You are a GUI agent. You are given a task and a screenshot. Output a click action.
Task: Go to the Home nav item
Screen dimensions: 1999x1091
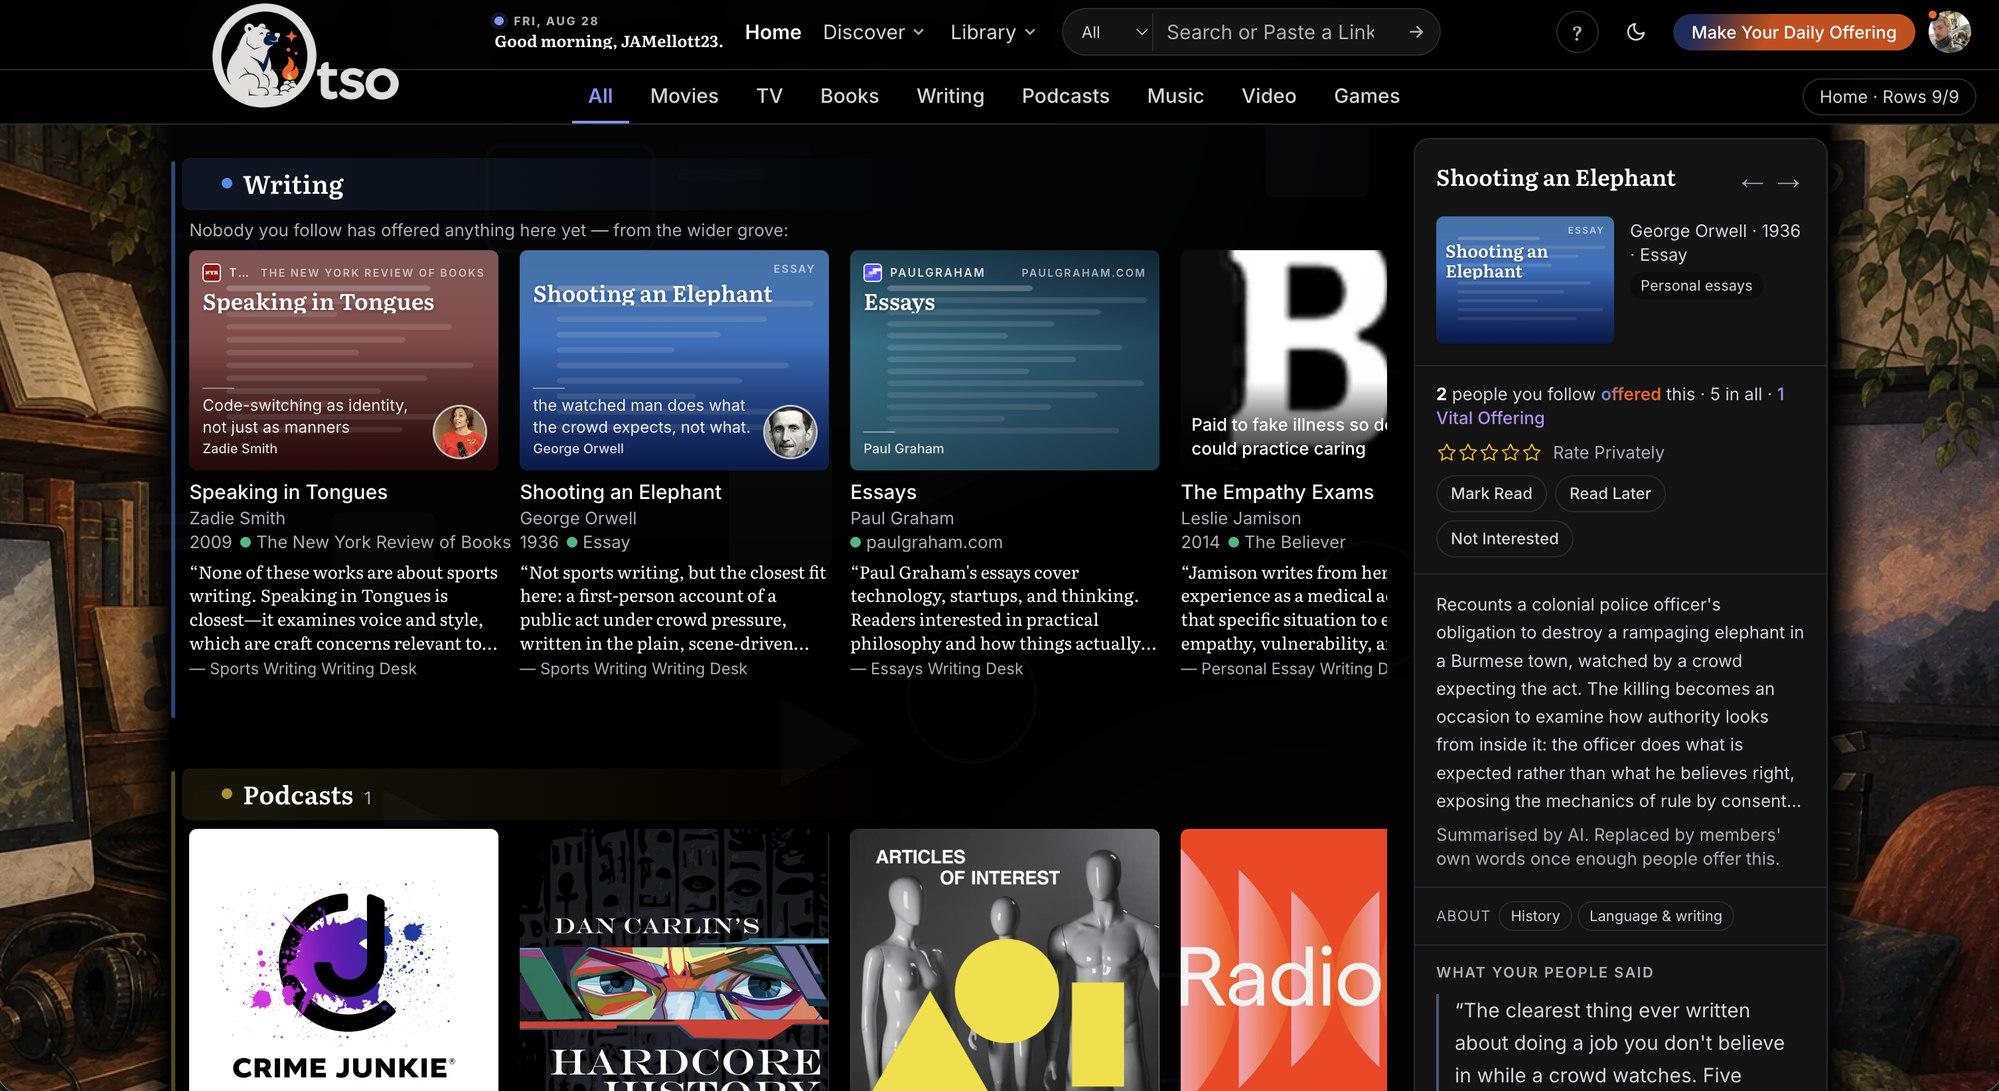tap(773, 32)
